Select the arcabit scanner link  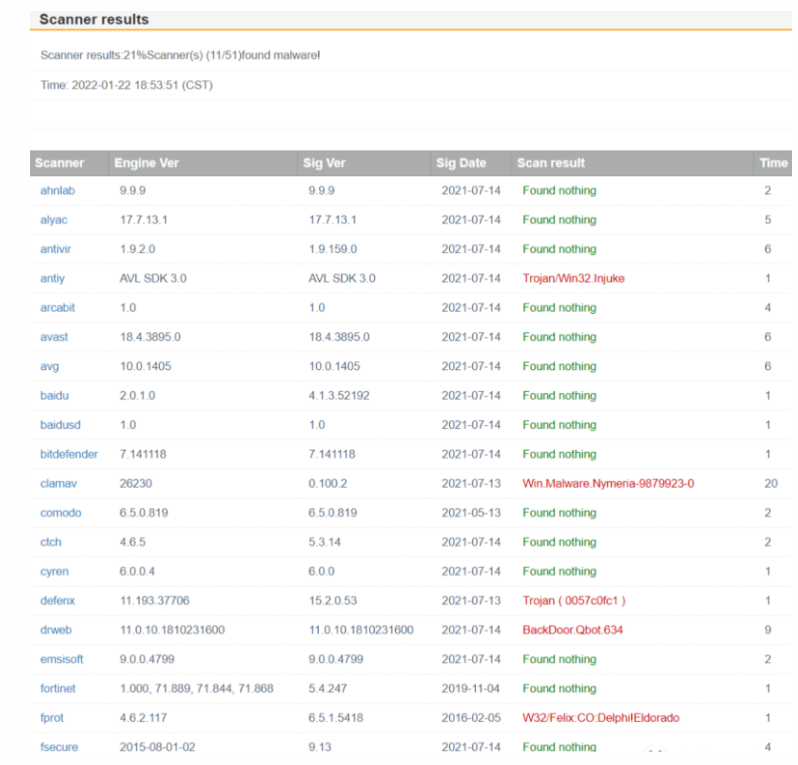tap(58, 308)
